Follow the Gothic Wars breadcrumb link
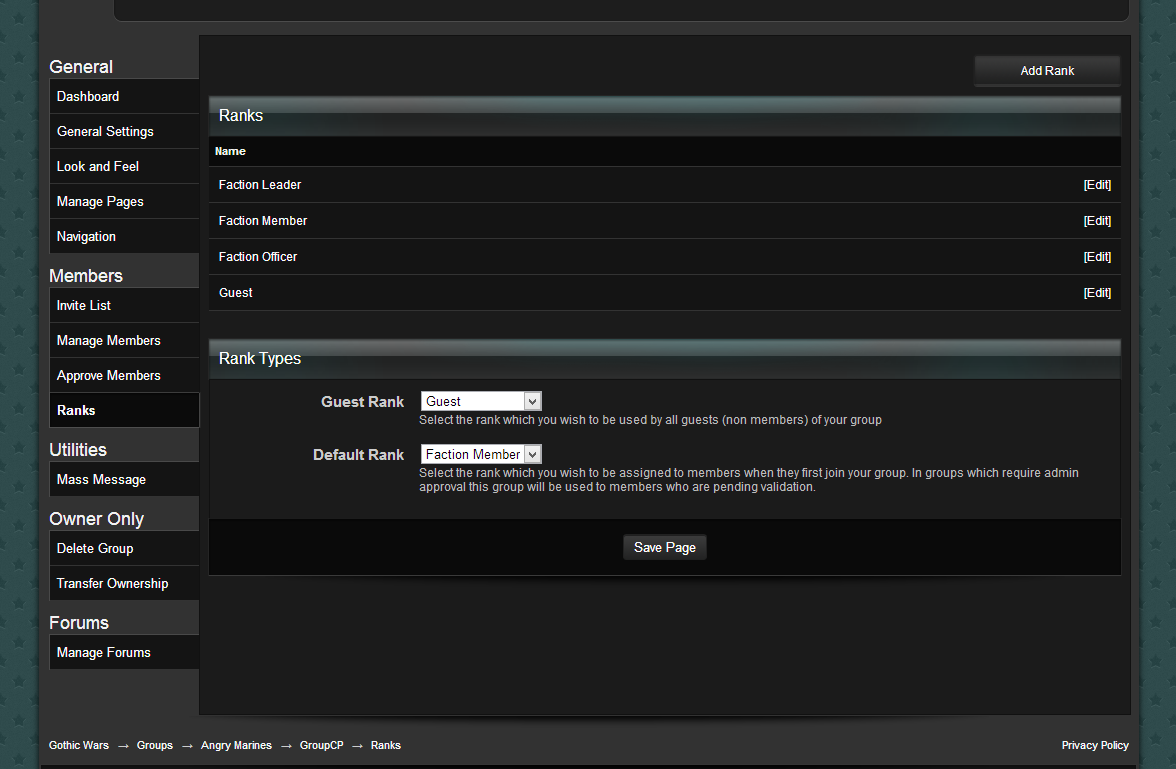This screenshot has width=1176, height=769. (79, 745)
